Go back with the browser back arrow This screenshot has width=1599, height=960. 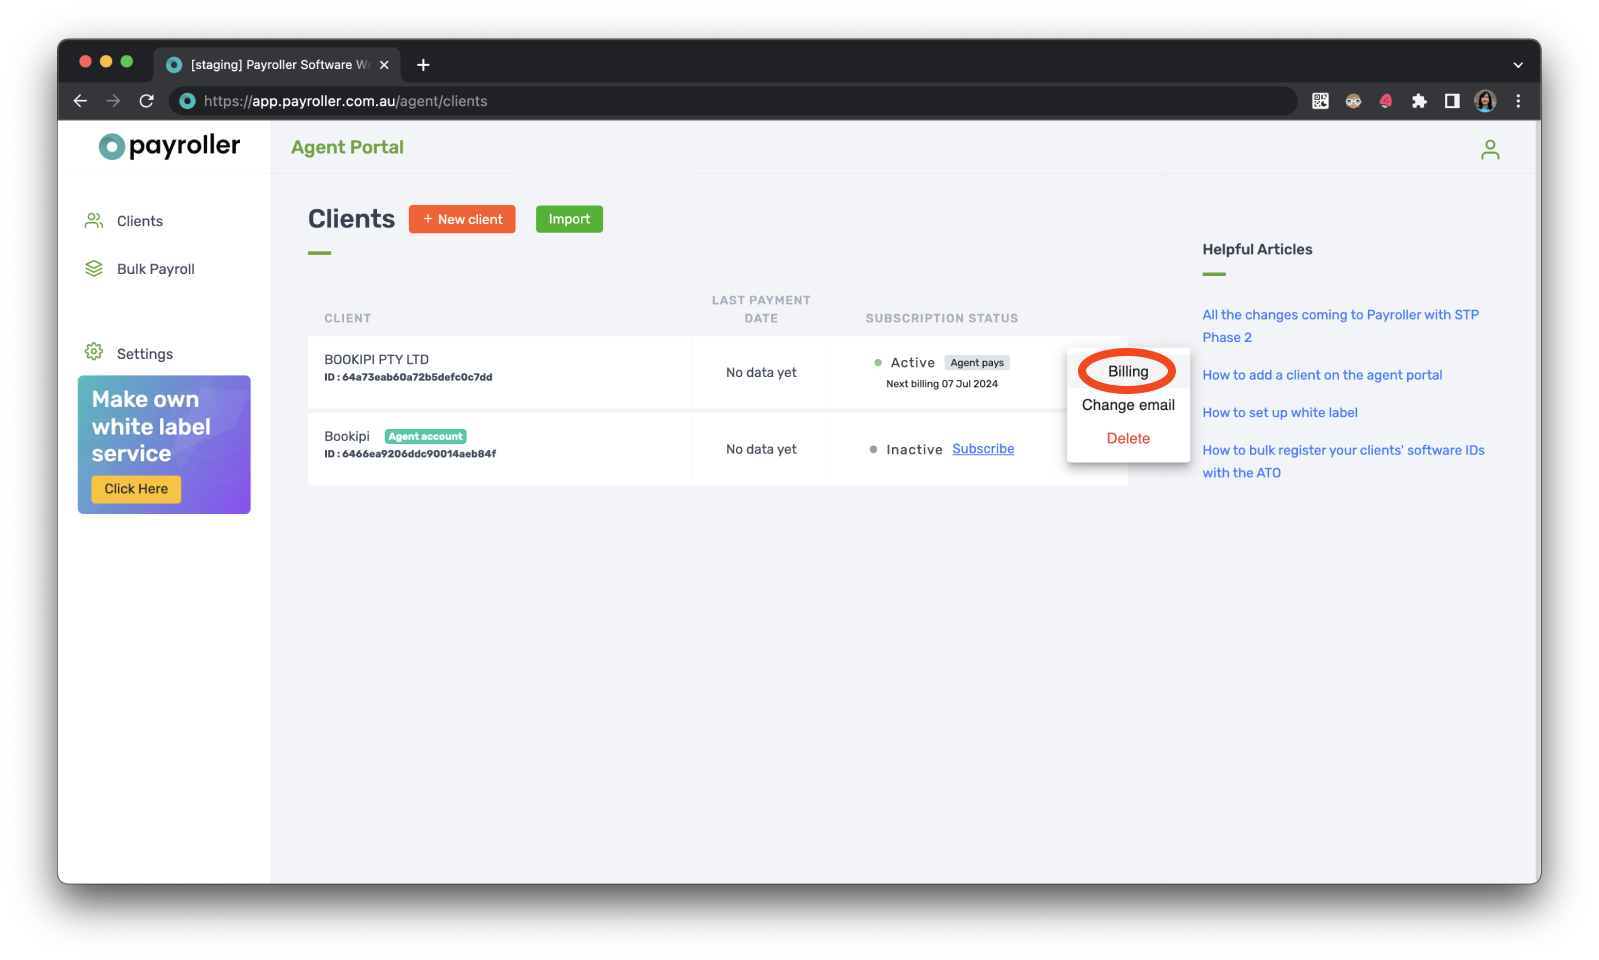(x=80, y=101)
